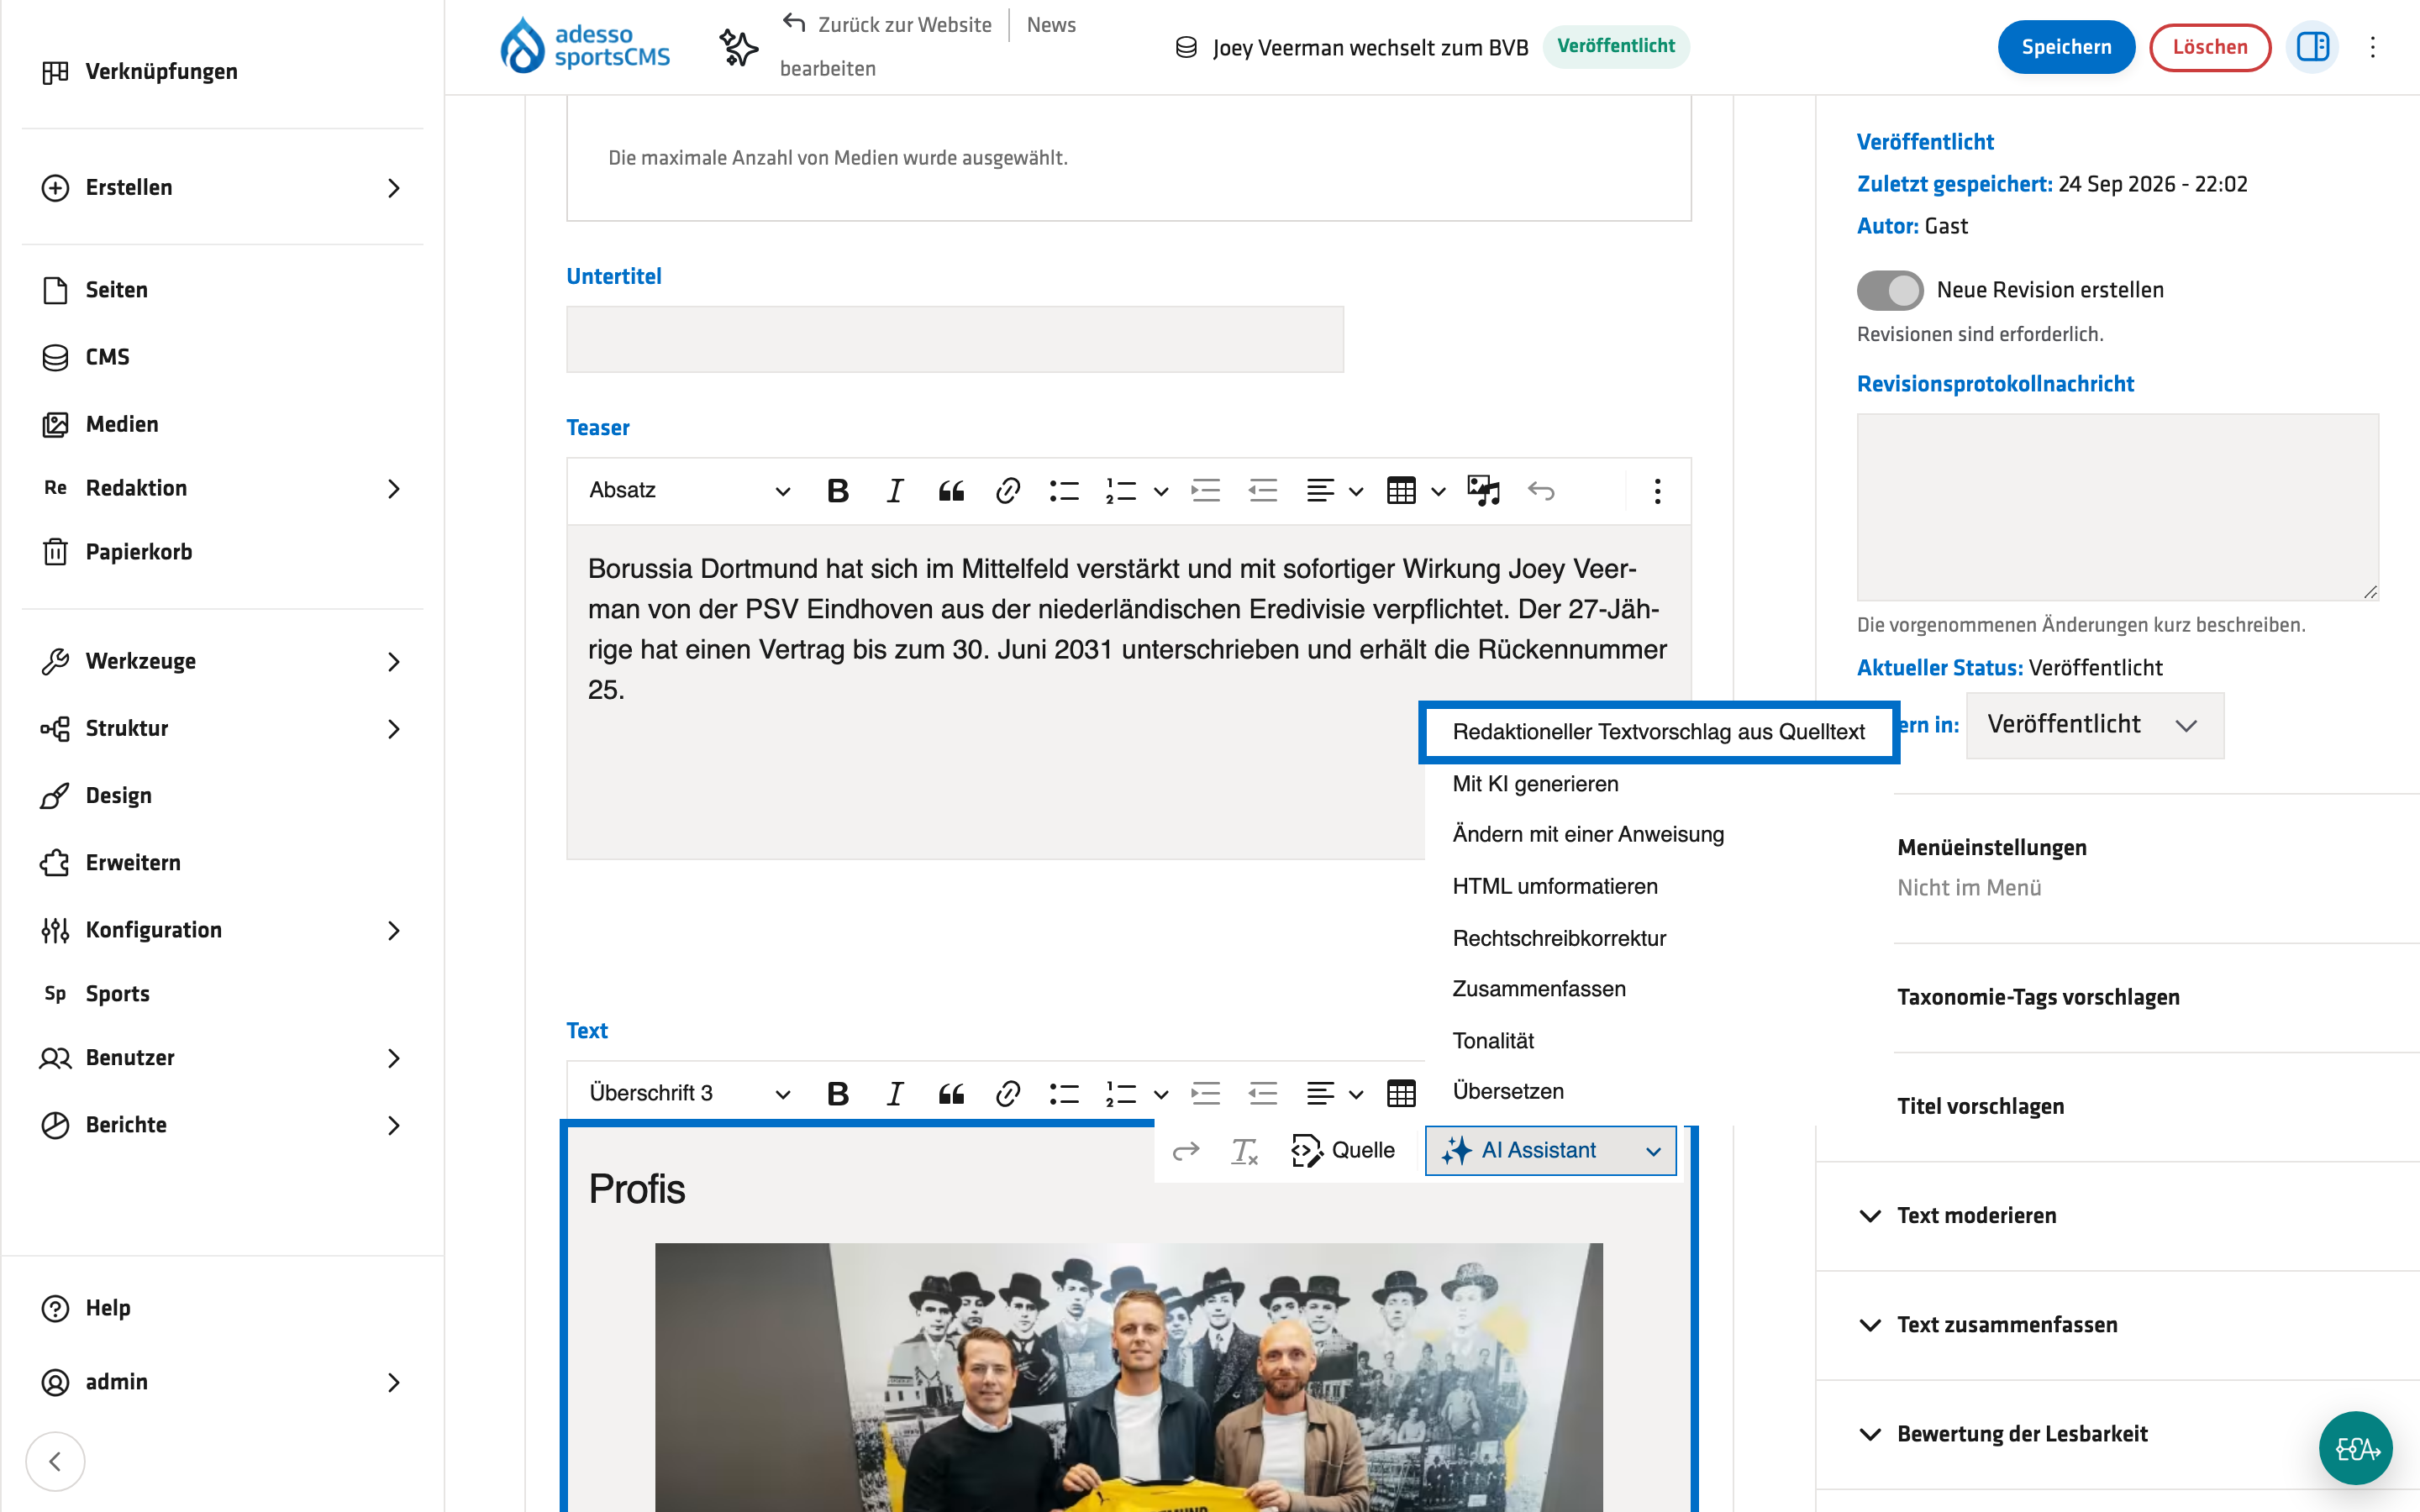Insert link in Teaser toolbar
2420x1512 pixels.
point(1008,491)
